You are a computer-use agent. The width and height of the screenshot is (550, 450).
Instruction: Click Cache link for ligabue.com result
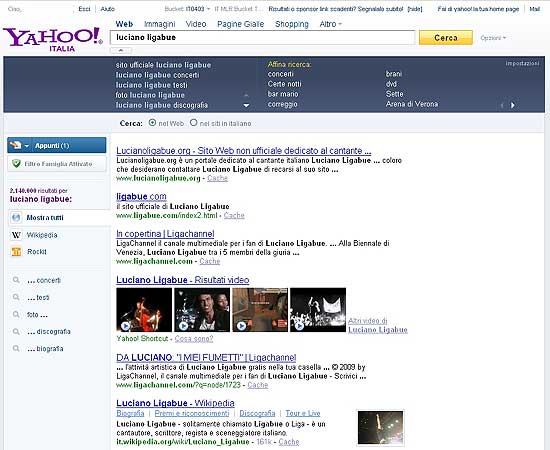coord(234,215)
